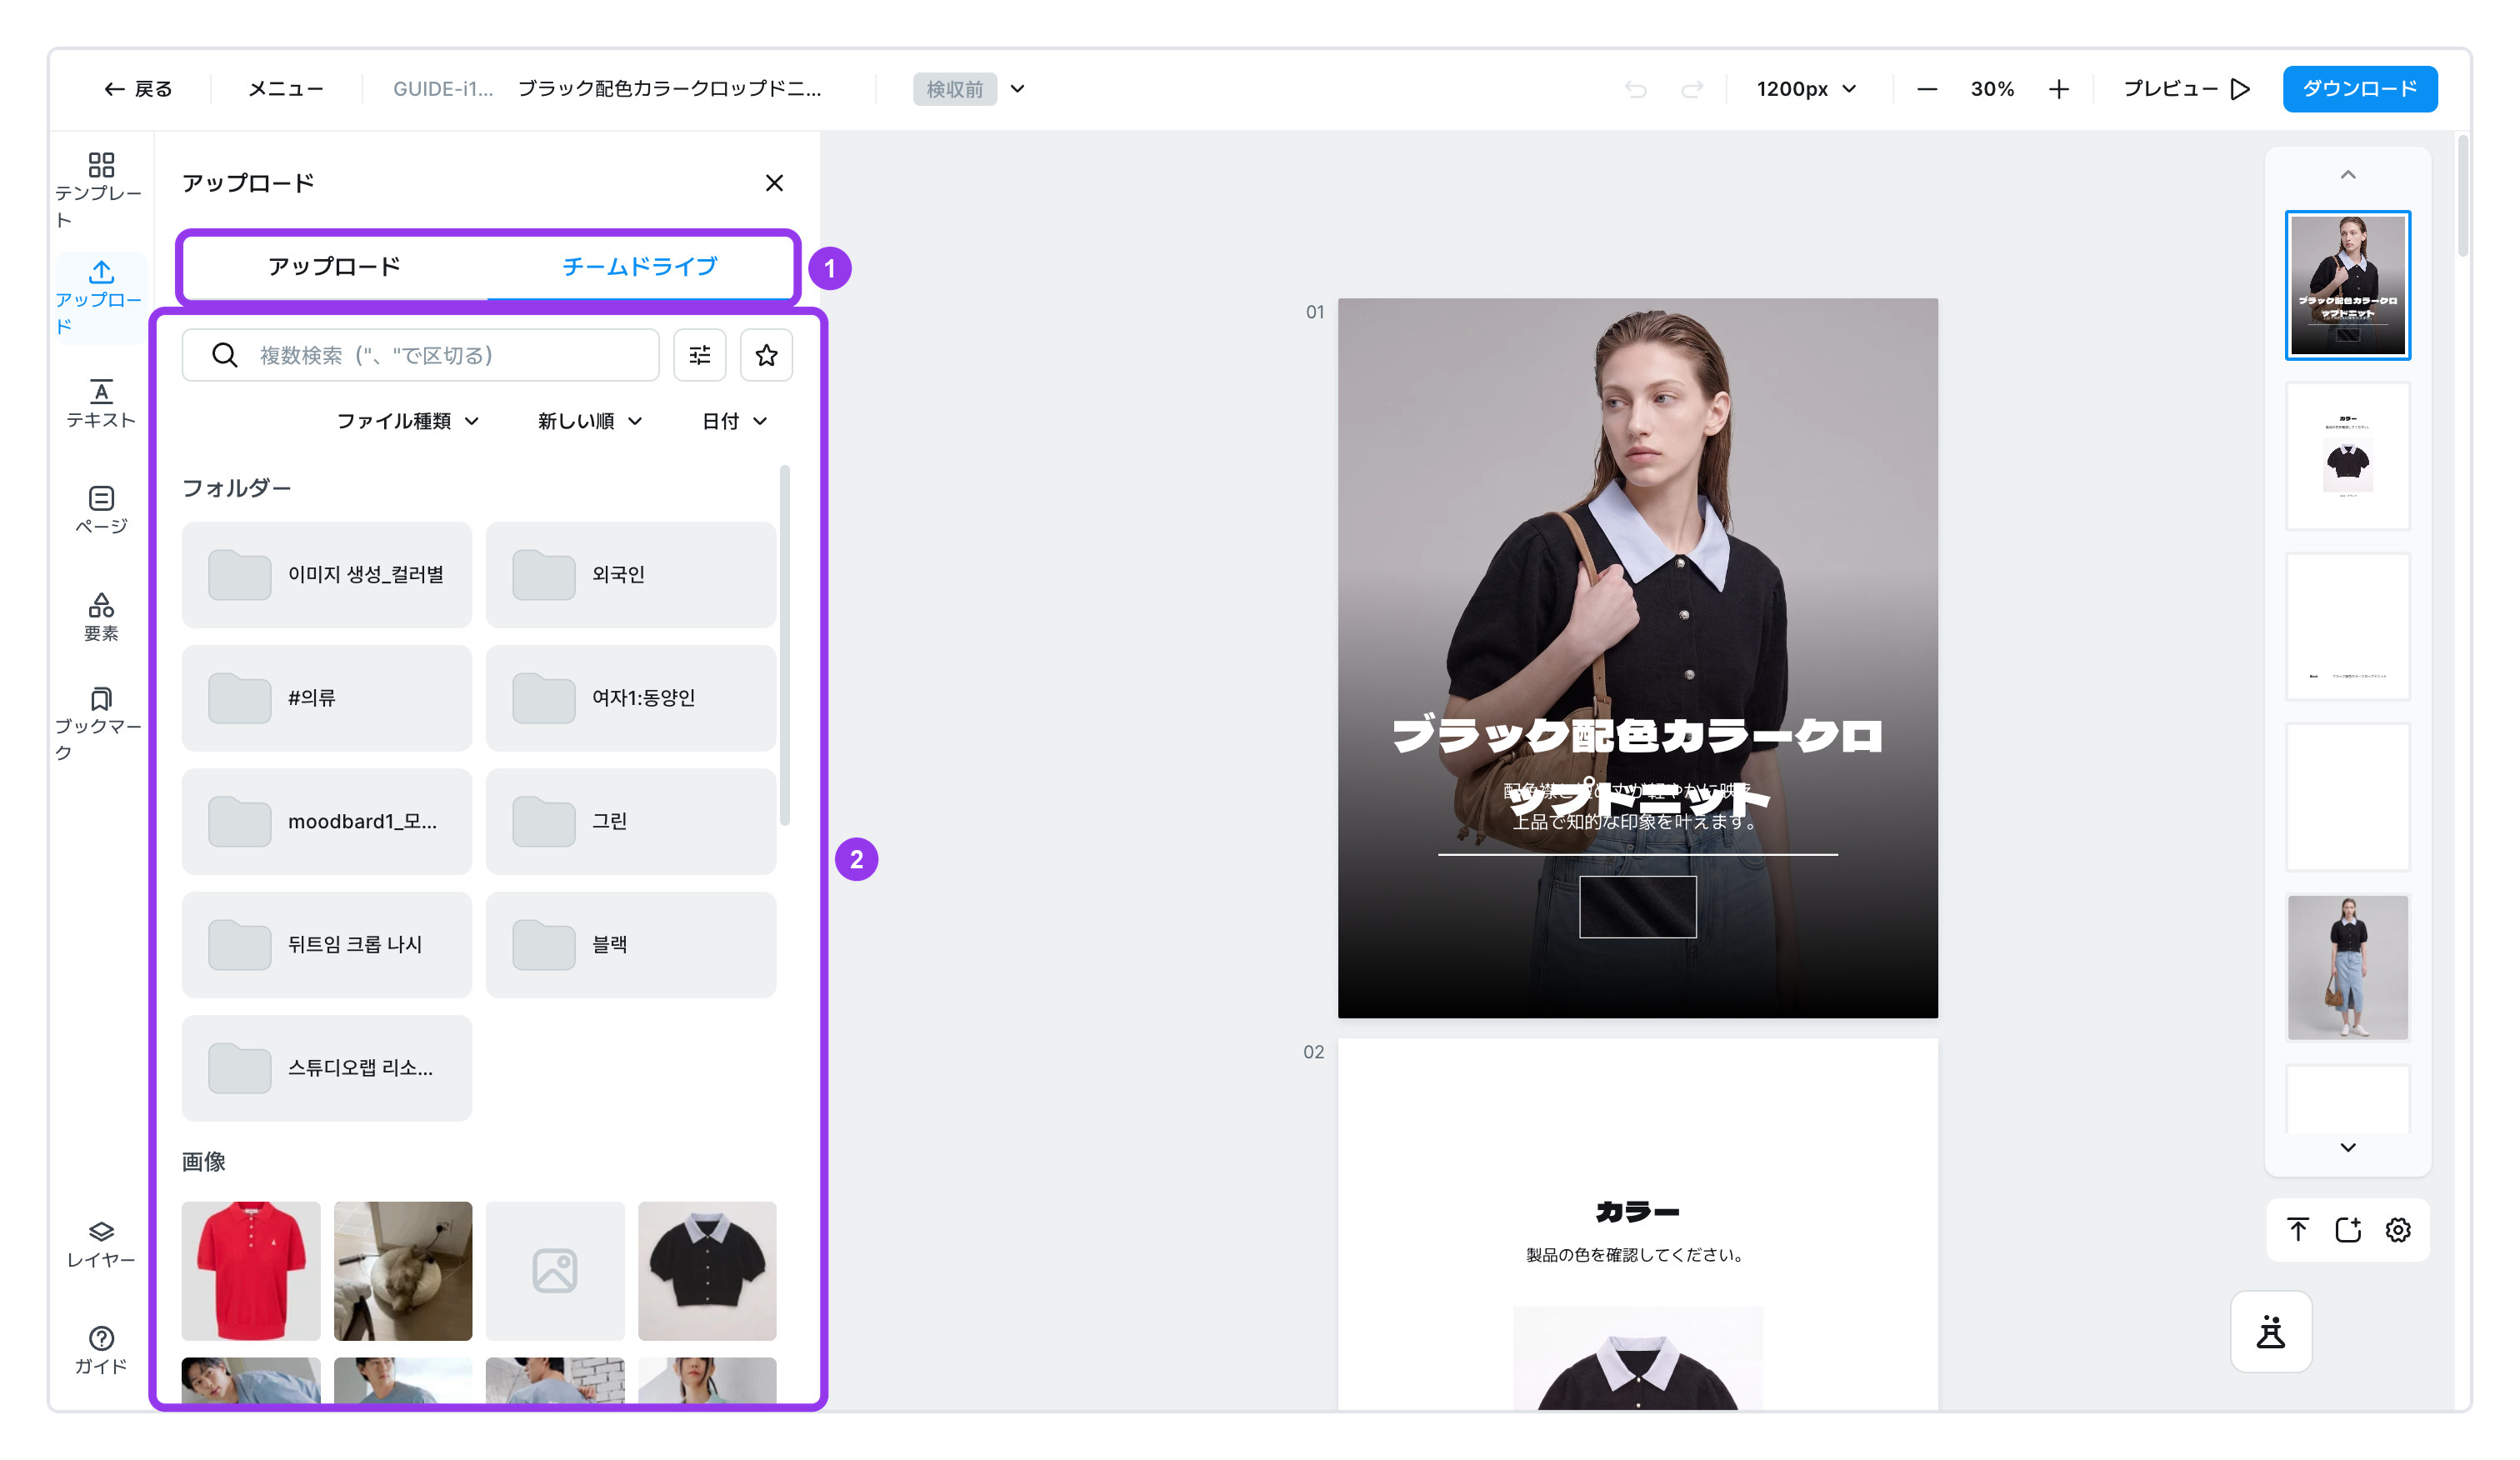Select the page thumbnail of the full-length model photo

point(2348,967)
